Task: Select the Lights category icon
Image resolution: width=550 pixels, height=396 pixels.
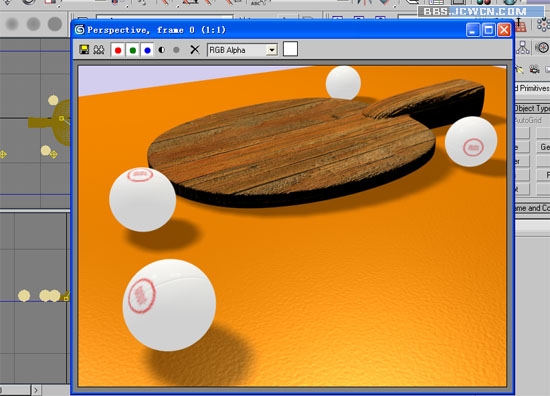Action: click(519, 69)
